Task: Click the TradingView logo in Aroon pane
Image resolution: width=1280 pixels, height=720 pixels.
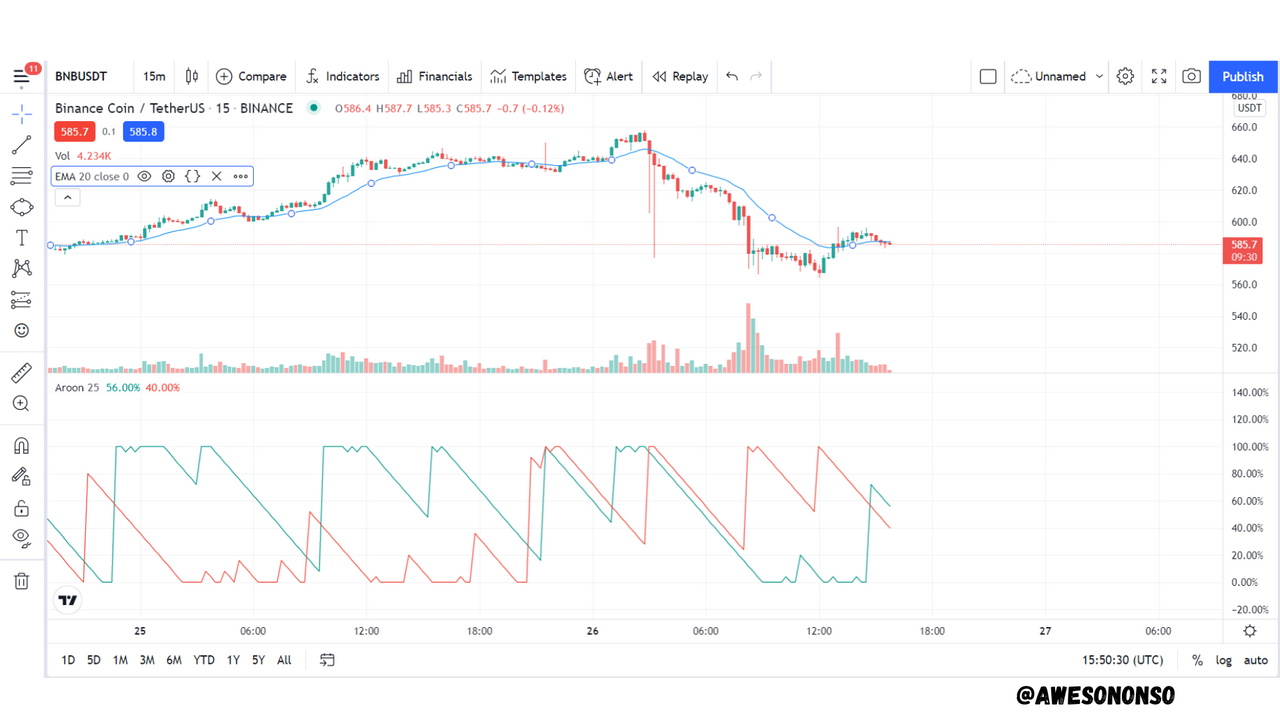Action: (67, 600)
